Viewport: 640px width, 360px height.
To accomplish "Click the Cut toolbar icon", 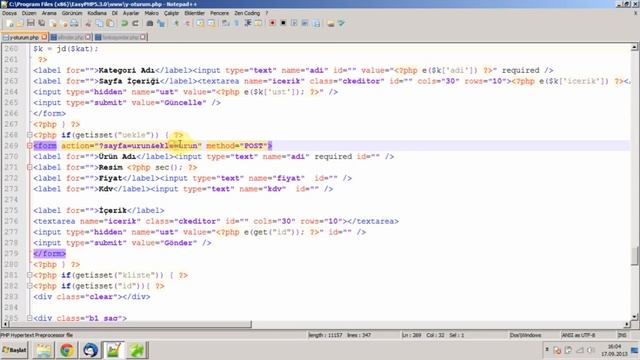I will coord(88,23).
